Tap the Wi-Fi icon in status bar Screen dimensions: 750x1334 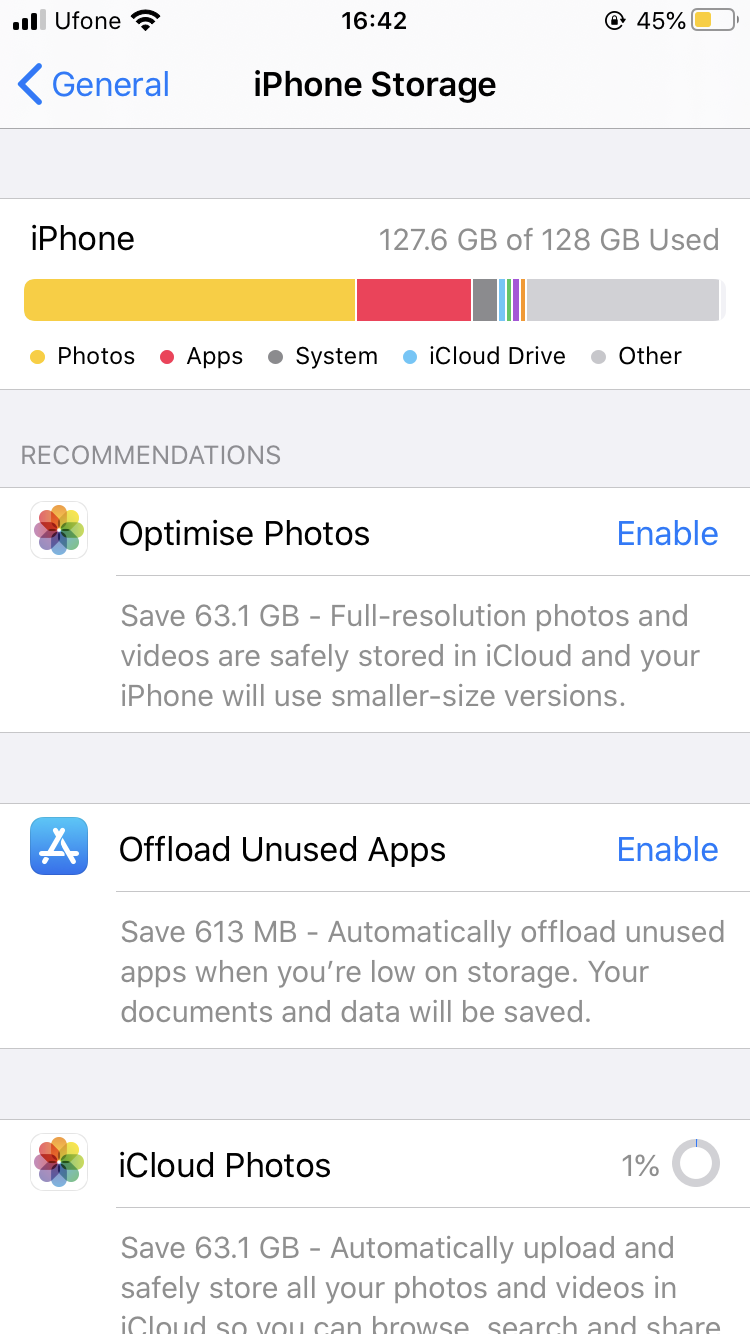point(147,21)
